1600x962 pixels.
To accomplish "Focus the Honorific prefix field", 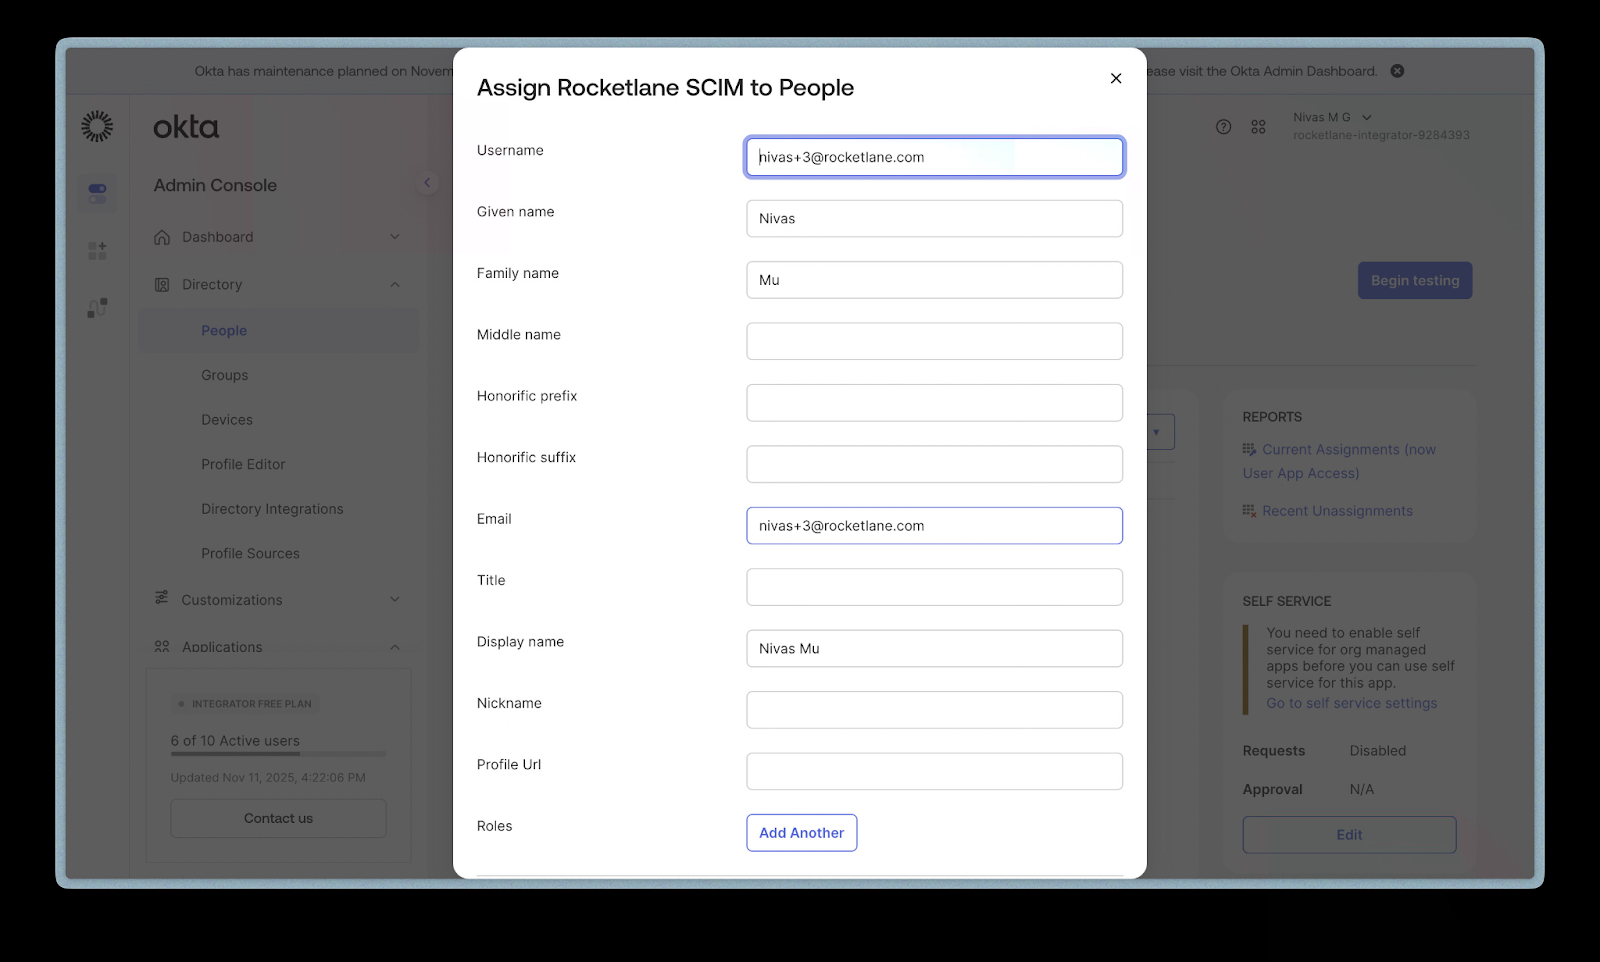I will click(935, 403).
